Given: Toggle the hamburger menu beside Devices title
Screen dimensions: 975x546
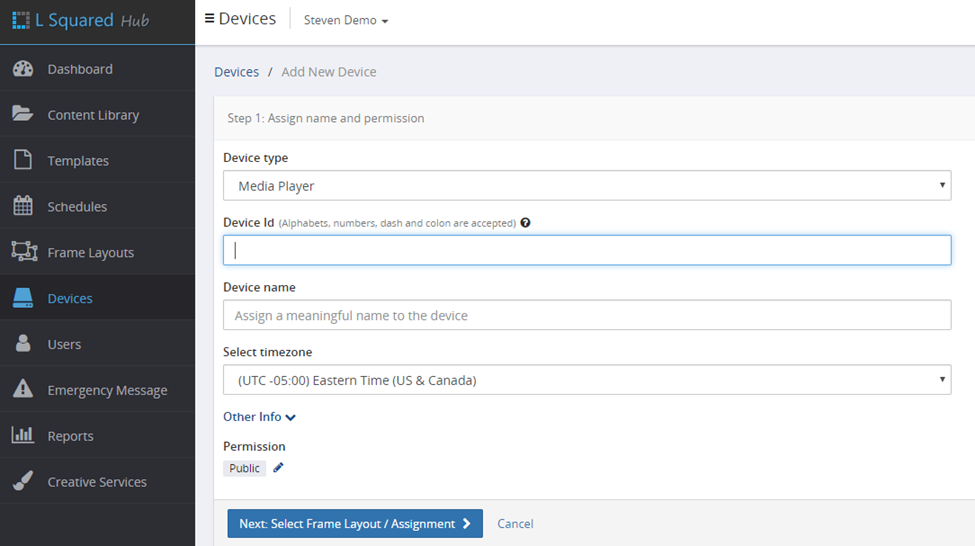Looking at the screenshot, I should pos(209,19).
